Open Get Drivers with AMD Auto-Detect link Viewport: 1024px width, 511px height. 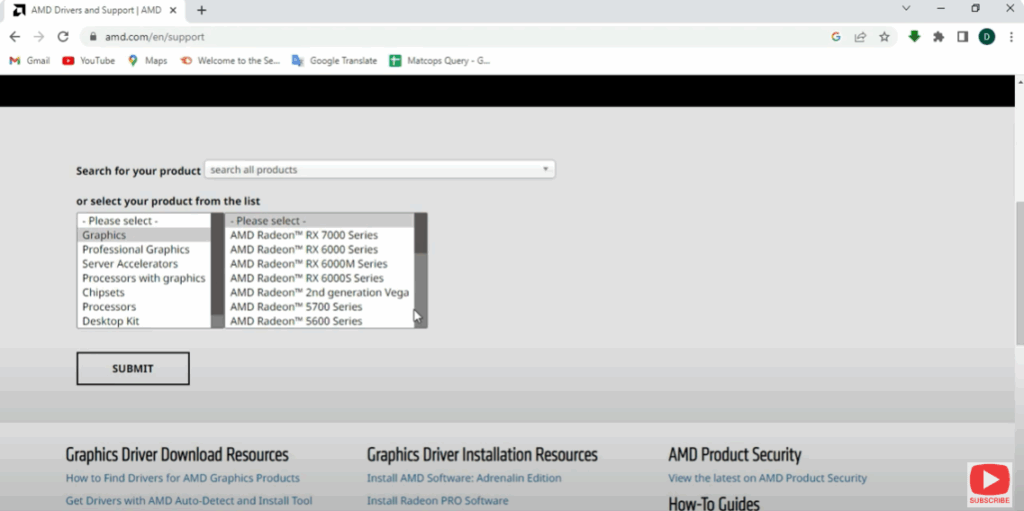tap(189, 501)
